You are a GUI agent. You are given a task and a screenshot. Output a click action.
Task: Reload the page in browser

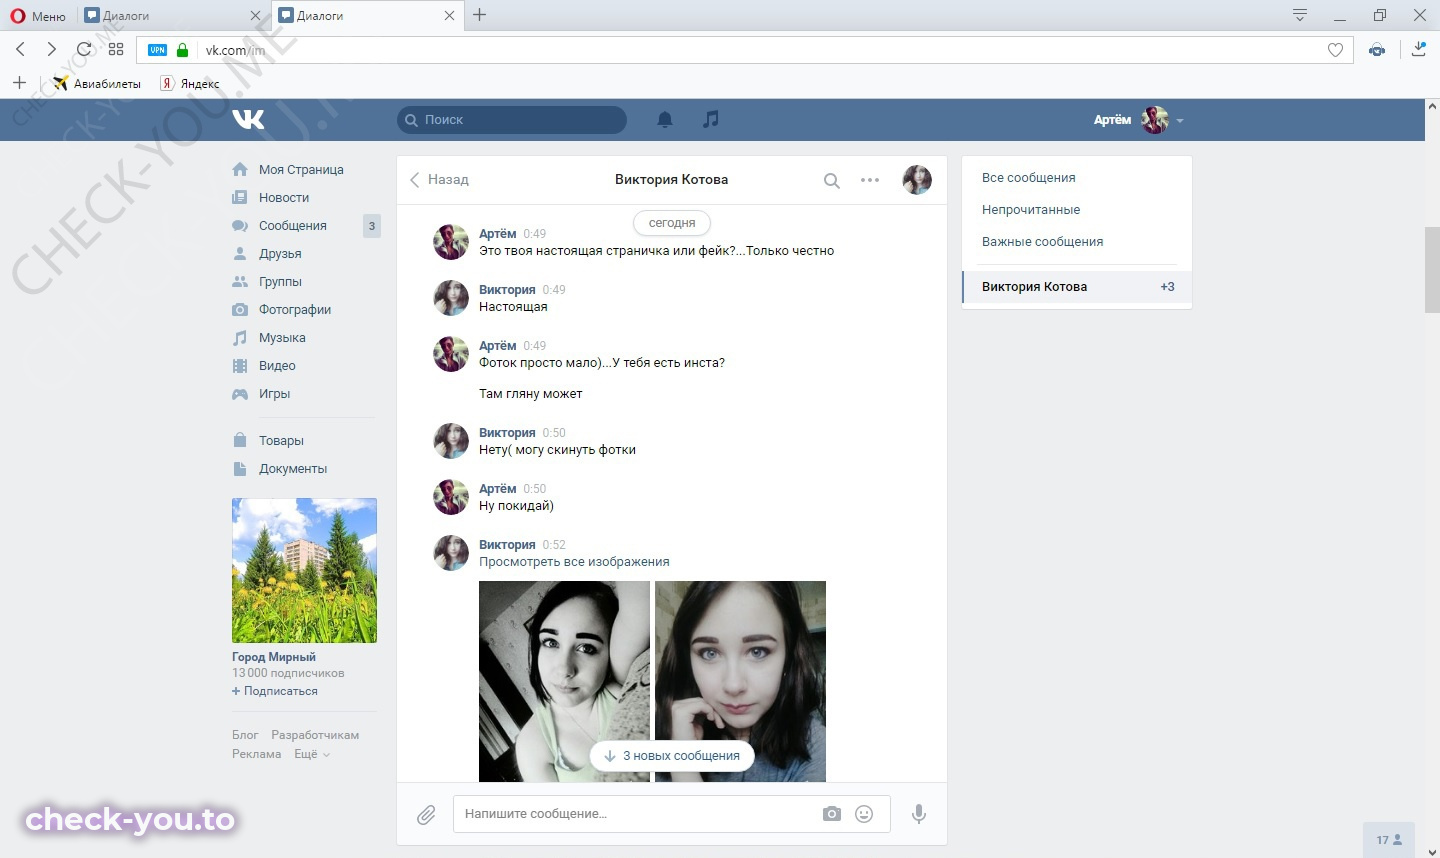pos(84,49)
